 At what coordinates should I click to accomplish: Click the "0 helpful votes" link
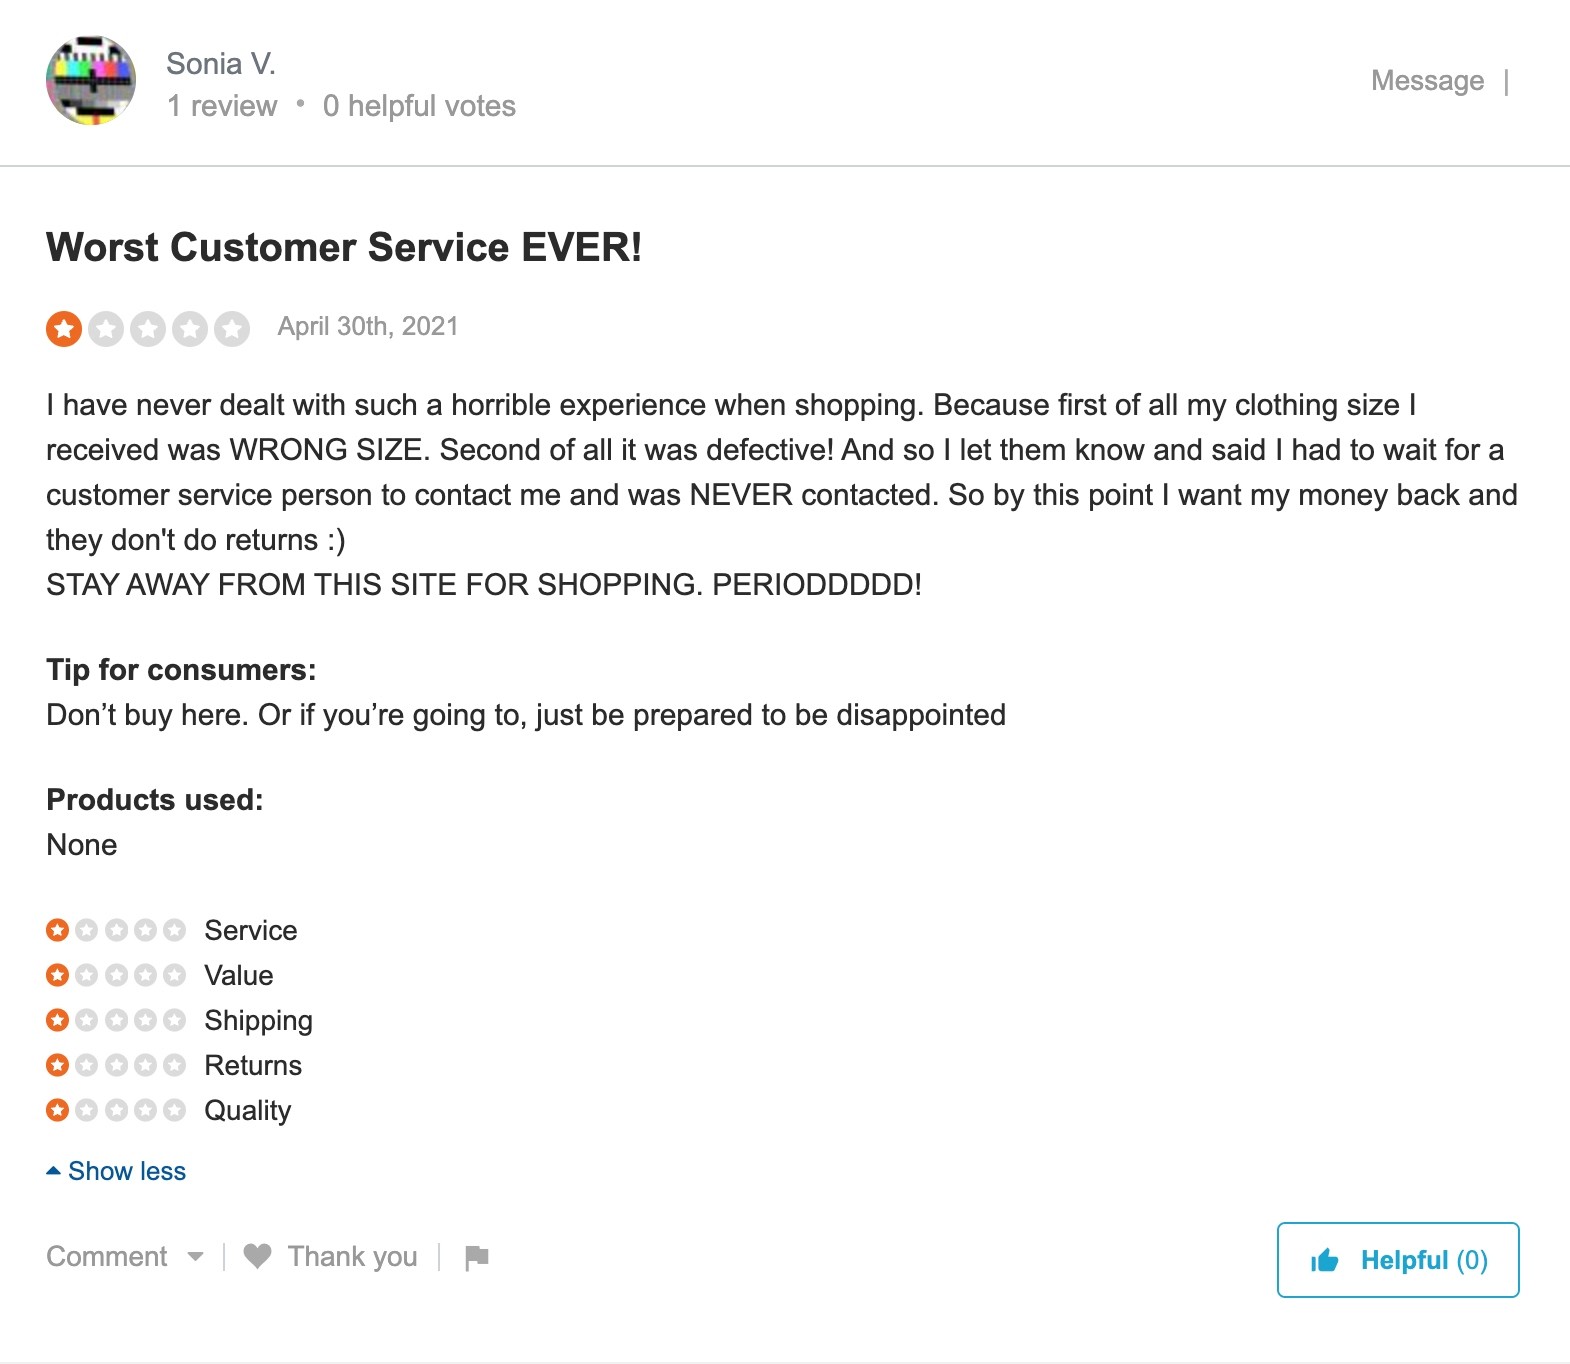tap(418, 105)
